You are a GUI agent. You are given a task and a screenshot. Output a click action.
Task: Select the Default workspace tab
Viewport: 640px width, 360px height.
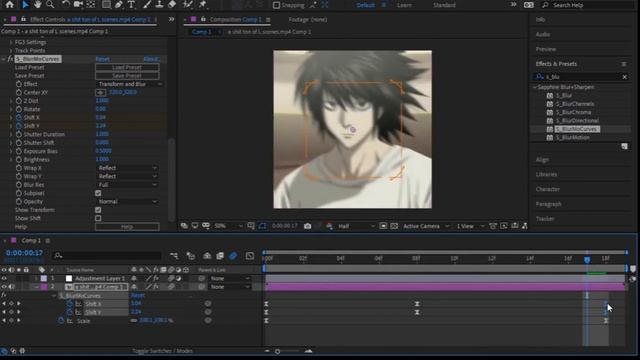(x=366, y=5)
